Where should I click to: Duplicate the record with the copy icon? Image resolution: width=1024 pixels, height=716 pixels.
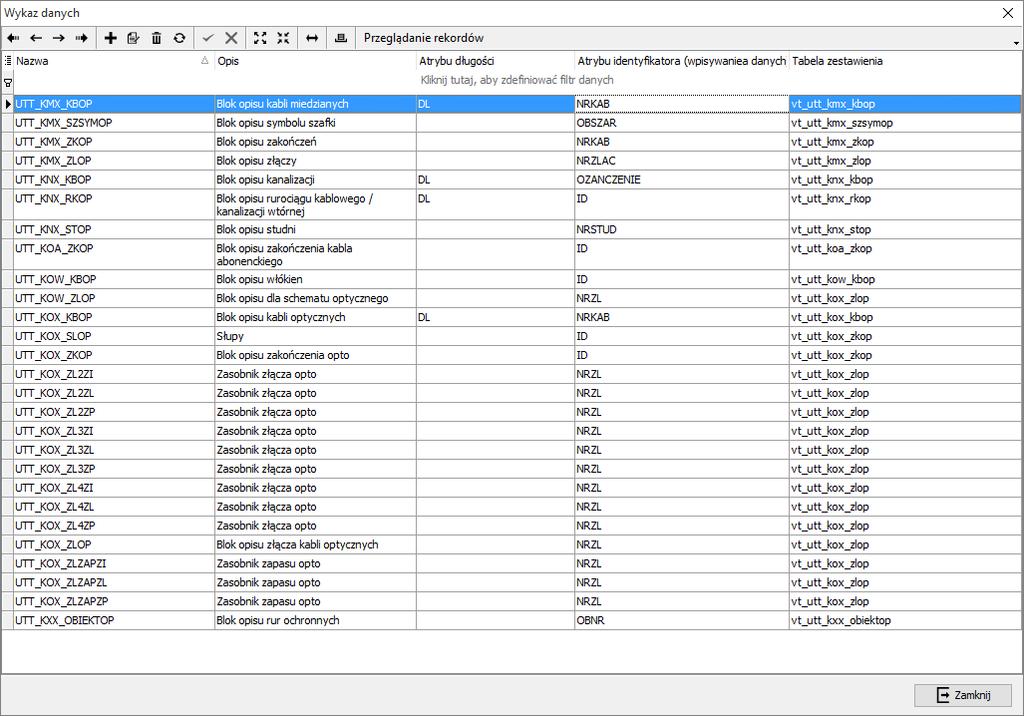133,38
